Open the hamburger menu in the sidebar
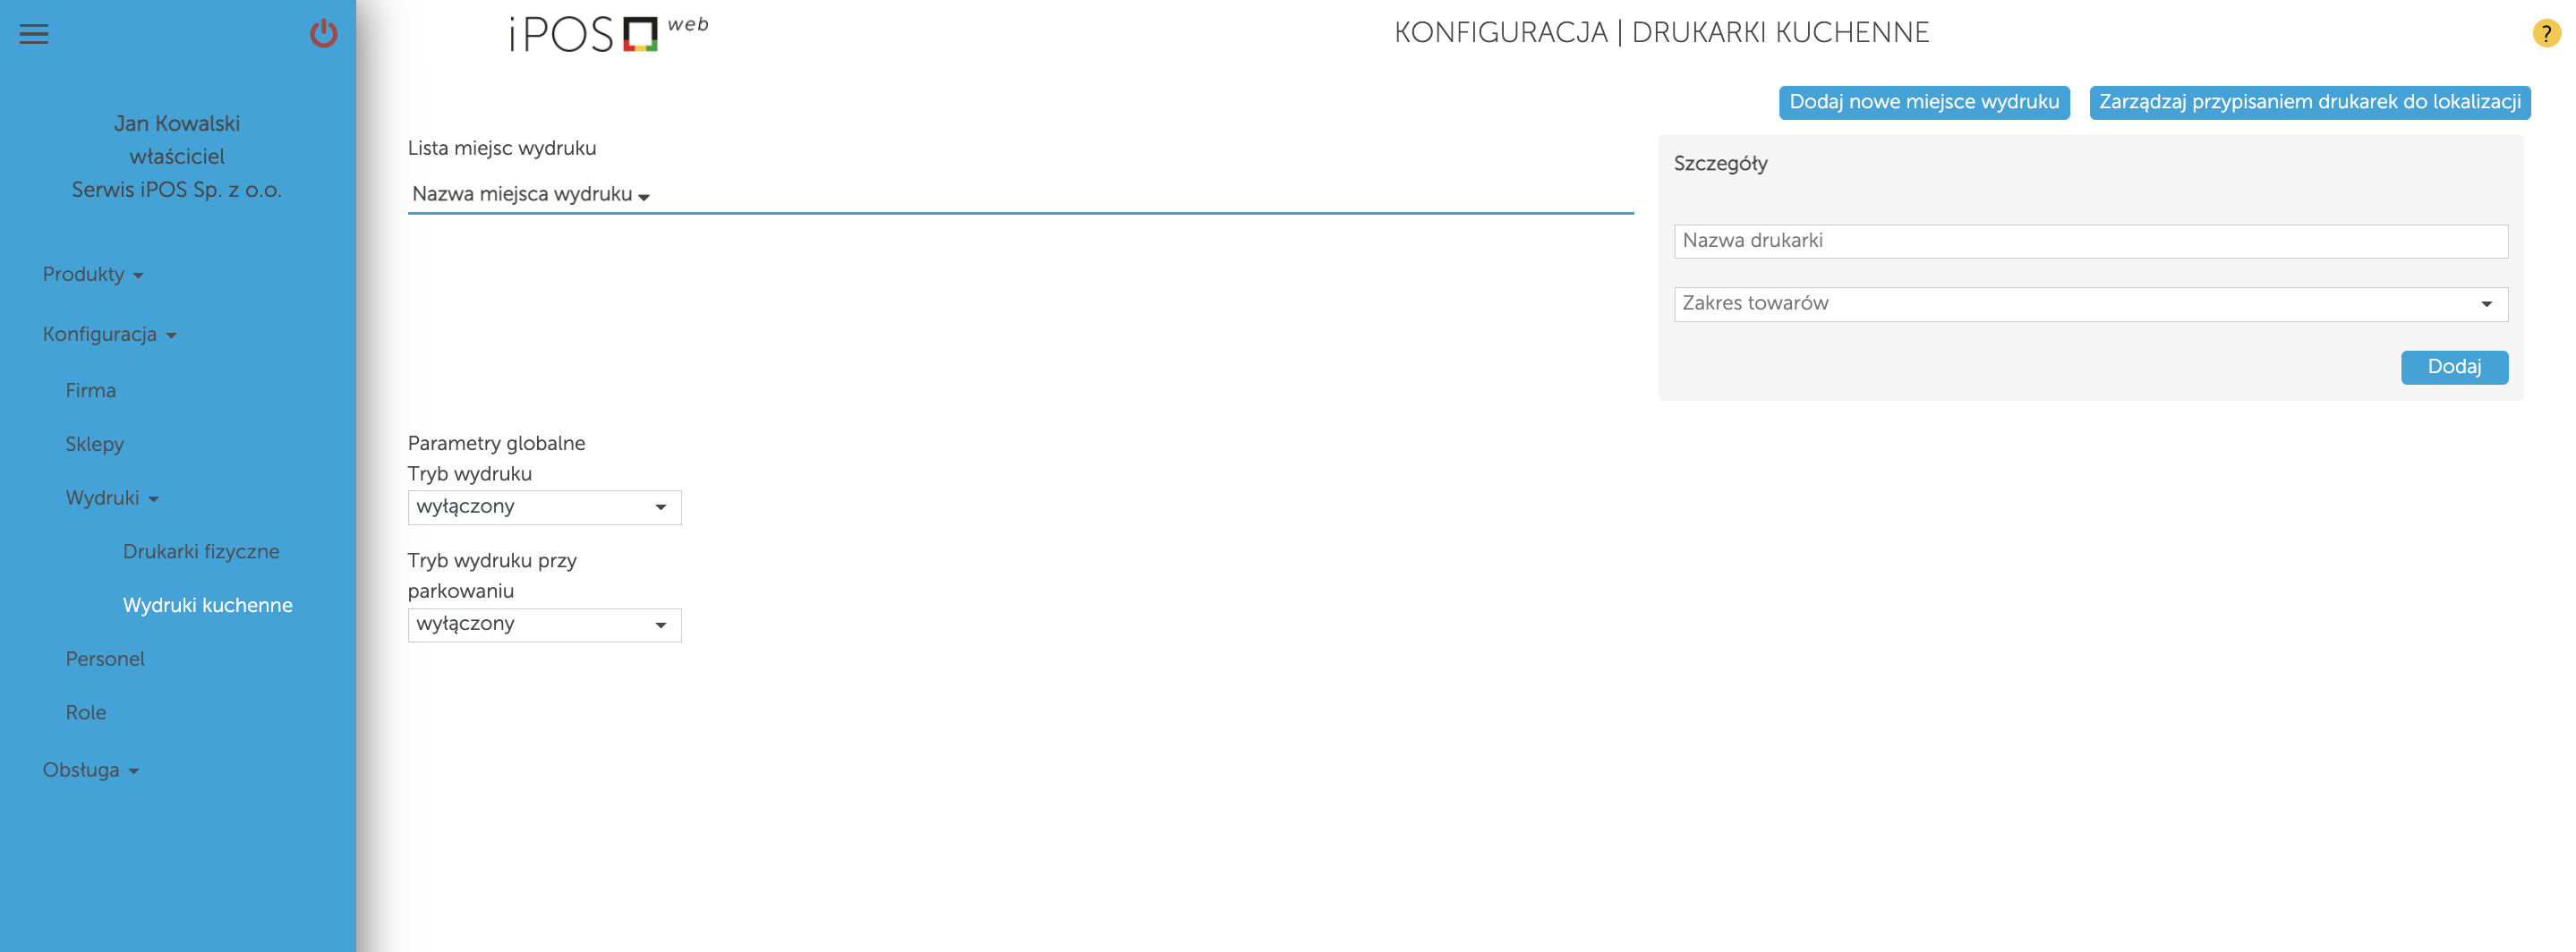 34,34
